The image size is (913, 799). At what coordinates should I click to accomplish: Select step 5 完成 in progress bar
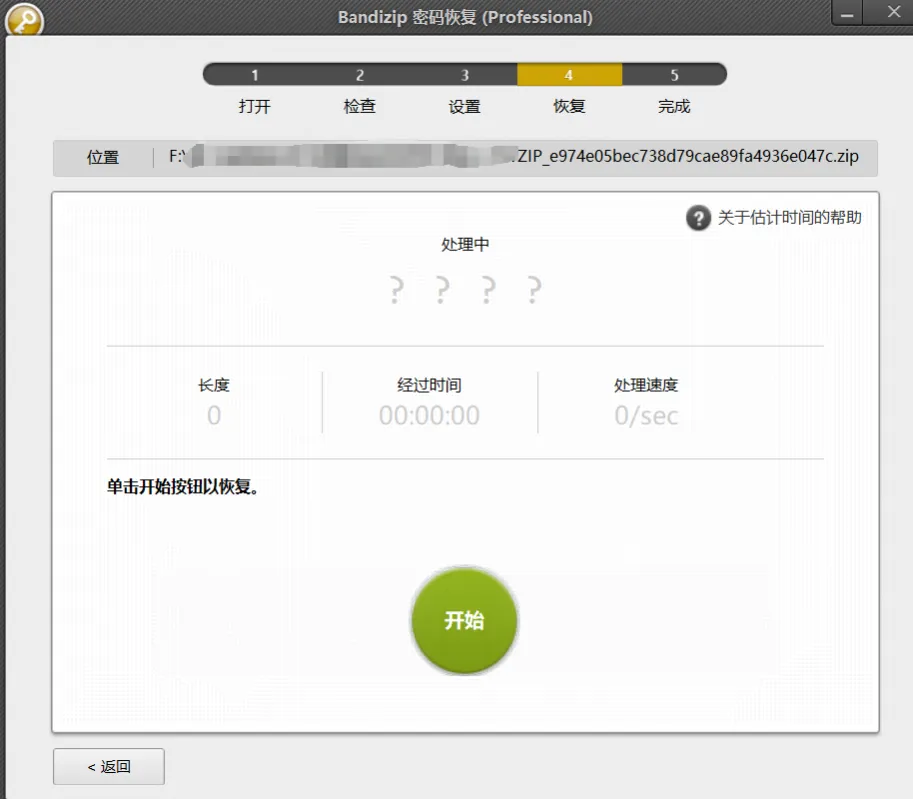[x=674, y=75]
